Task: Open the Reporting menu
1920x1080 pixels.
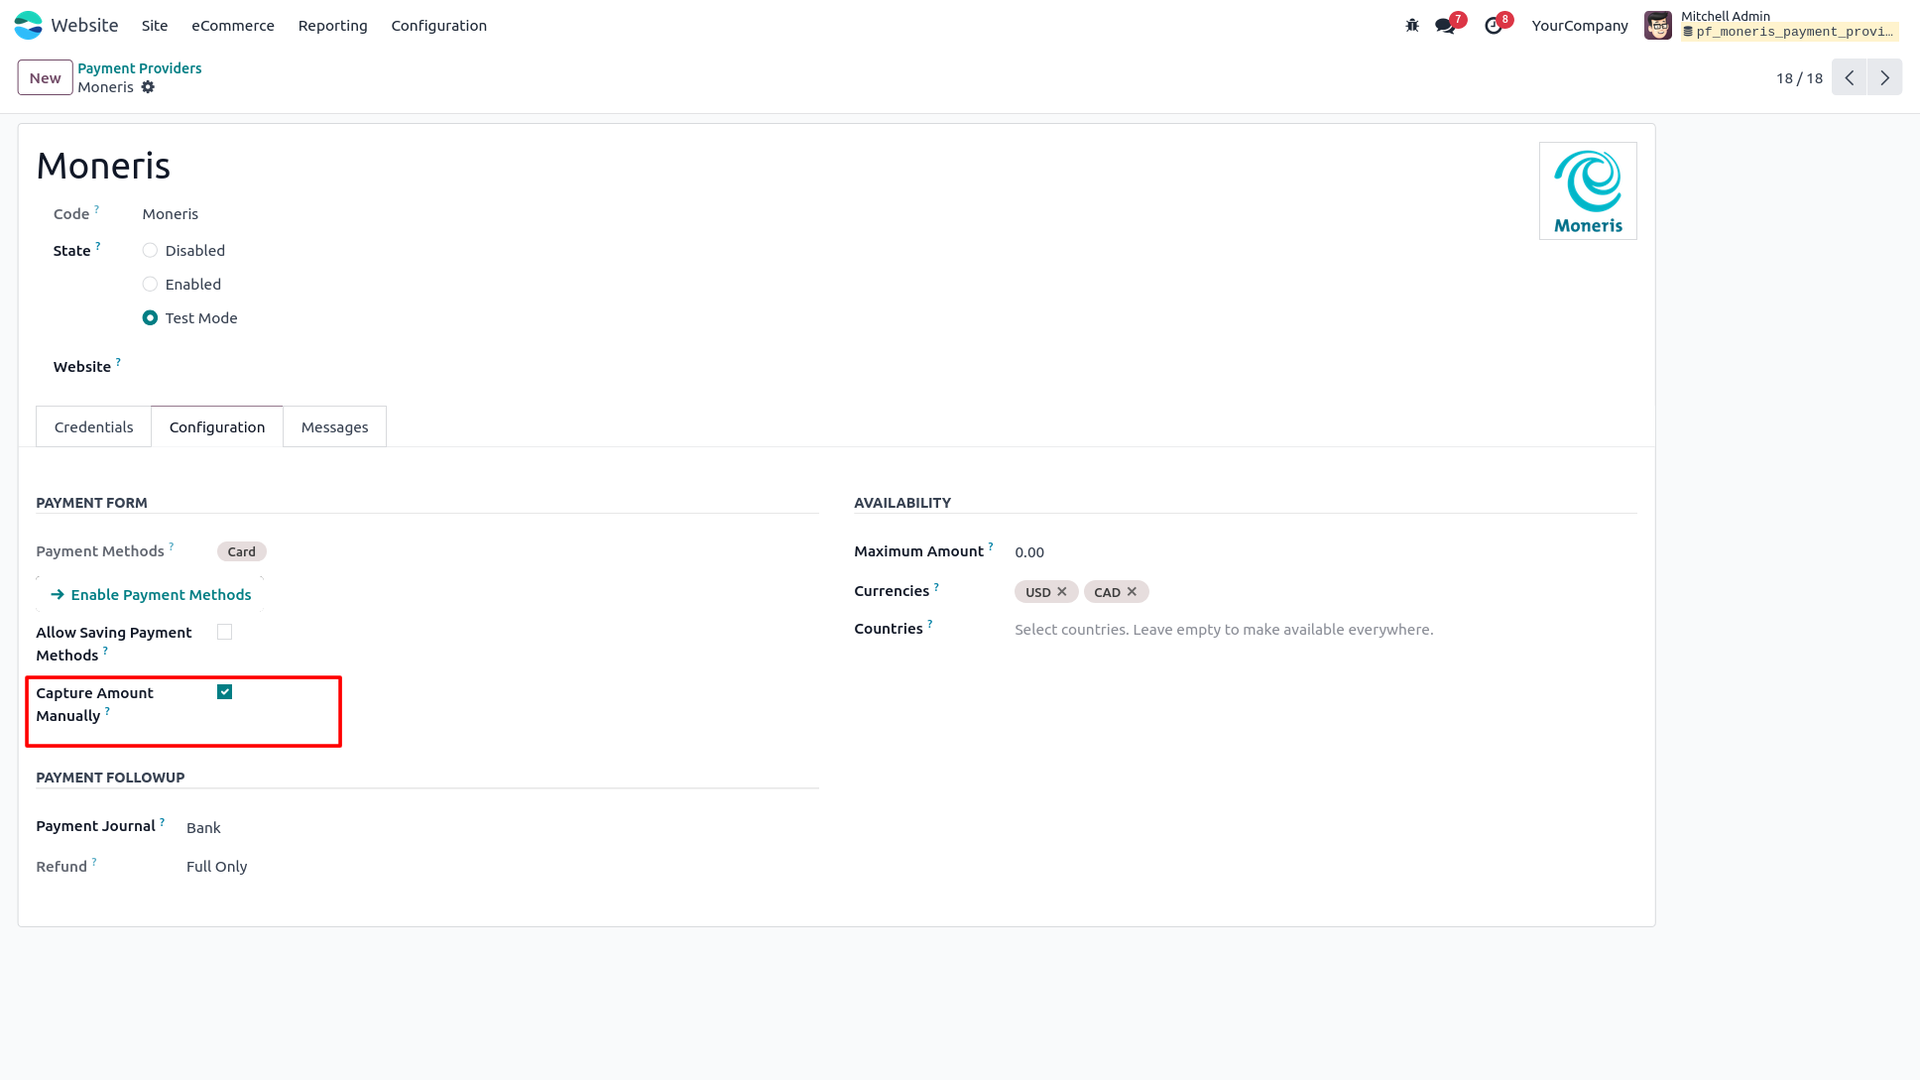Action: click(x=333, y=26)
